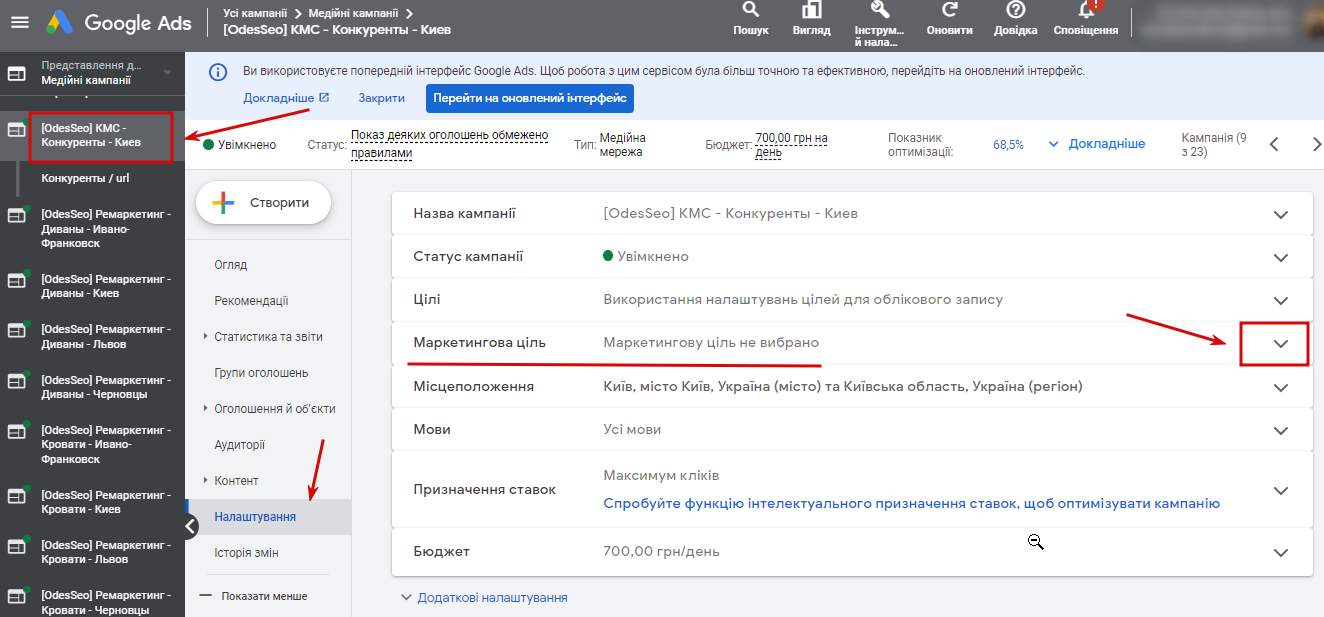This screenshot has height=617, width=1324.
Task: Go to next campaign arrow
Action: [x=1316, y=144]
